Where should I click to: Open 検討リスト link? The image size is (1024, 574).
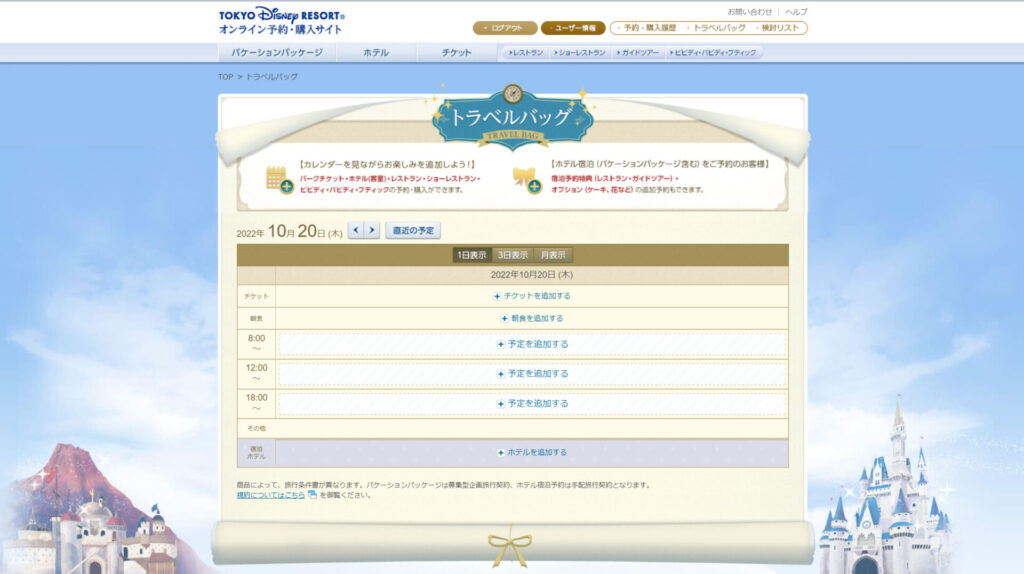point(779,28)
